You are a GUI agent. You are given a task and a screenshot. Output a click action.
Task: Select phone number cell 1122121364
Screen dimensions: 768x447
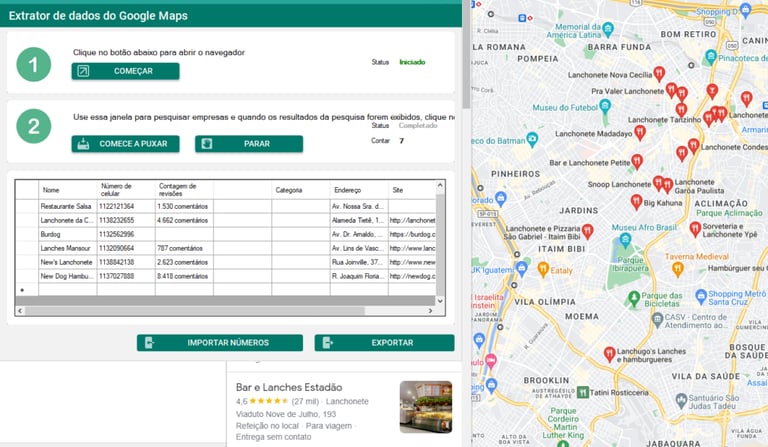click(x=126, y=207)
